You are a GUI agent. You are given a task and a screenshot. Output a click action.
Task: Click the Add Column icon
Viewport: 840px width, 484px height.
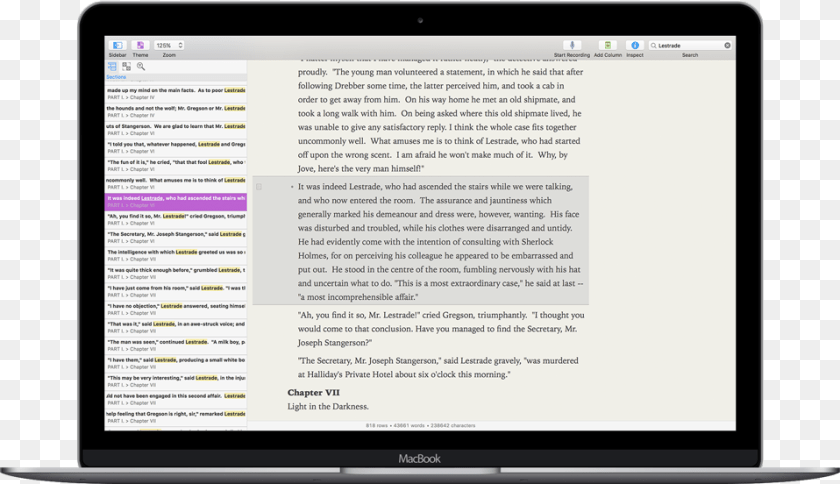pos(608,46)
